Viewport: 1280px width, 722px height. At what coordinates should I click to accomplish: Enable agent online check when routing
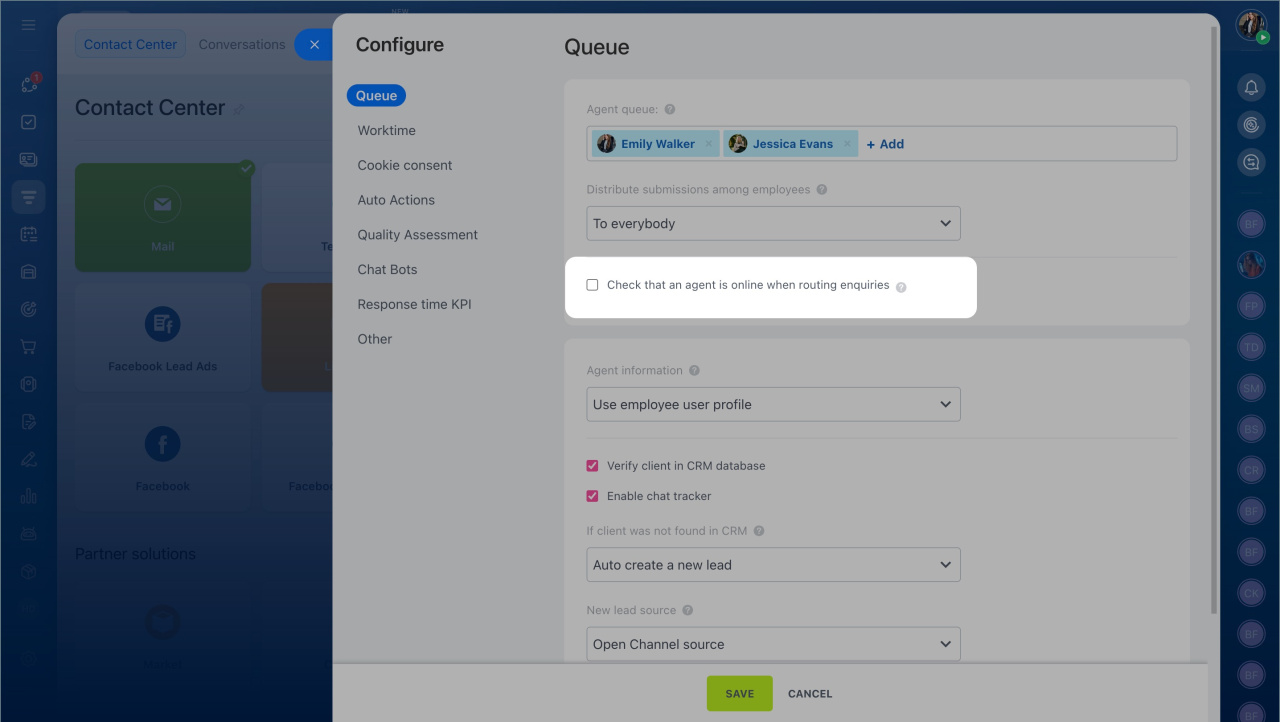(593, 285)
